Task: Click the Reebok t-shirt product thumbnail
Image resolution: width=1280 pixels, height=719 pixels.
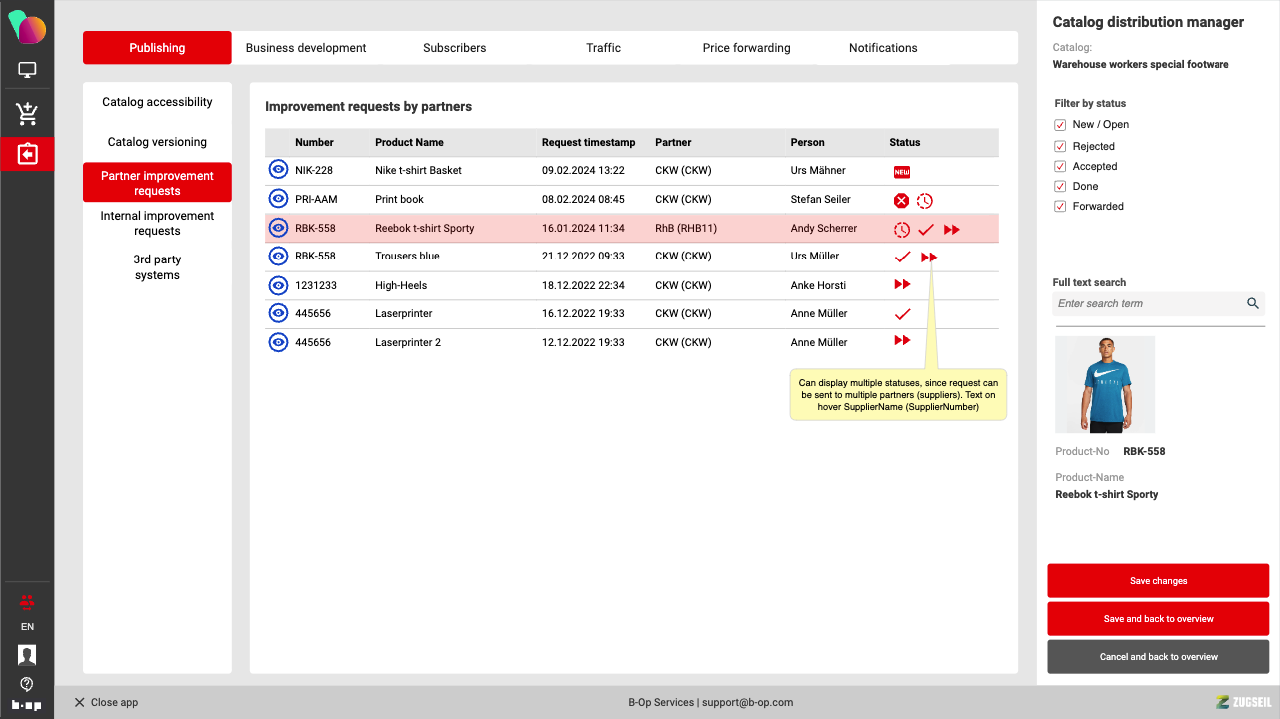Action: click(1105, 384)
